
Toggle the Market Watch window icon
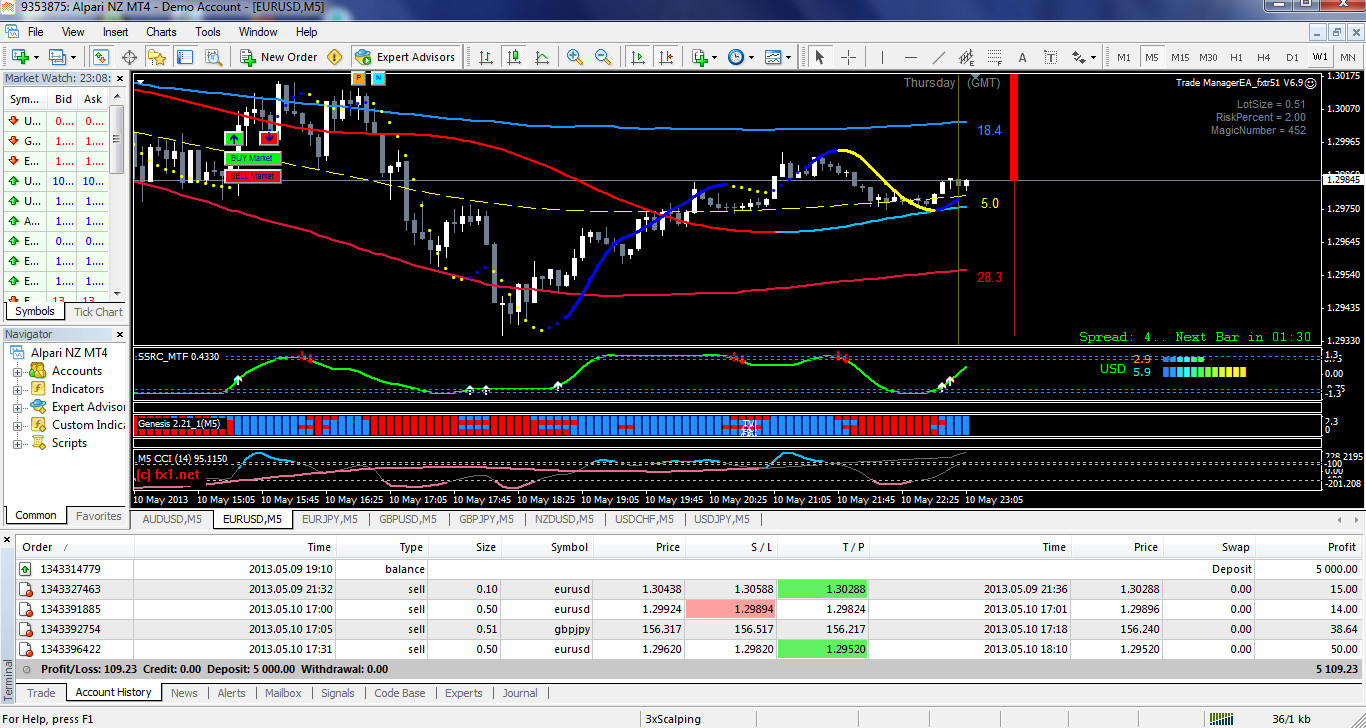(x=101, y=57)
